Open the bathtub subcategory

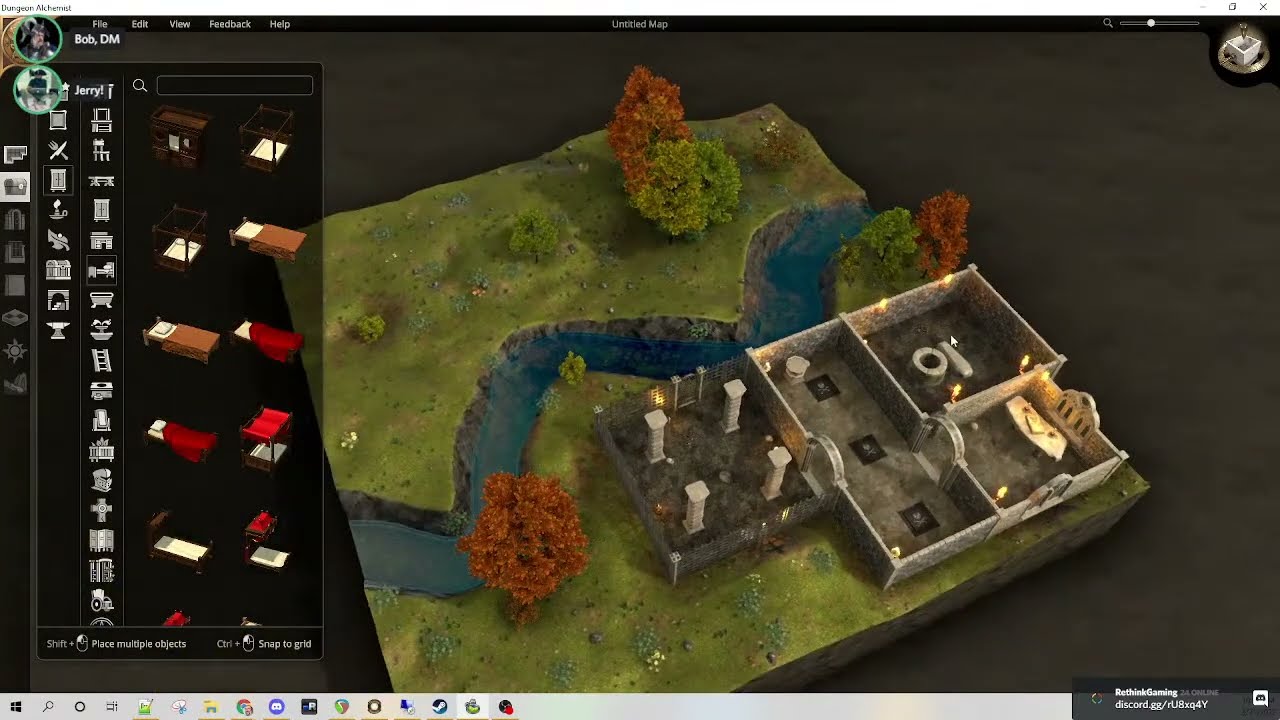101,300
